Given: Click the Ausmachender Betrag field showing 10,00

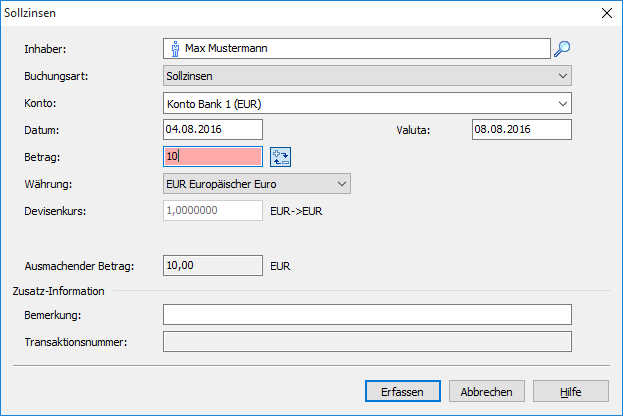Looking at the screenshot, I should 212,266.
